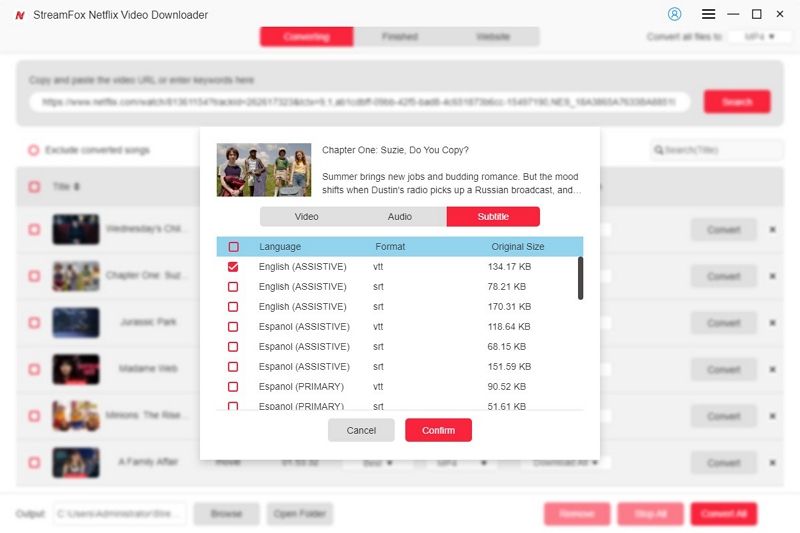
Task: Click the Output path field
Action: coord(120,514)
